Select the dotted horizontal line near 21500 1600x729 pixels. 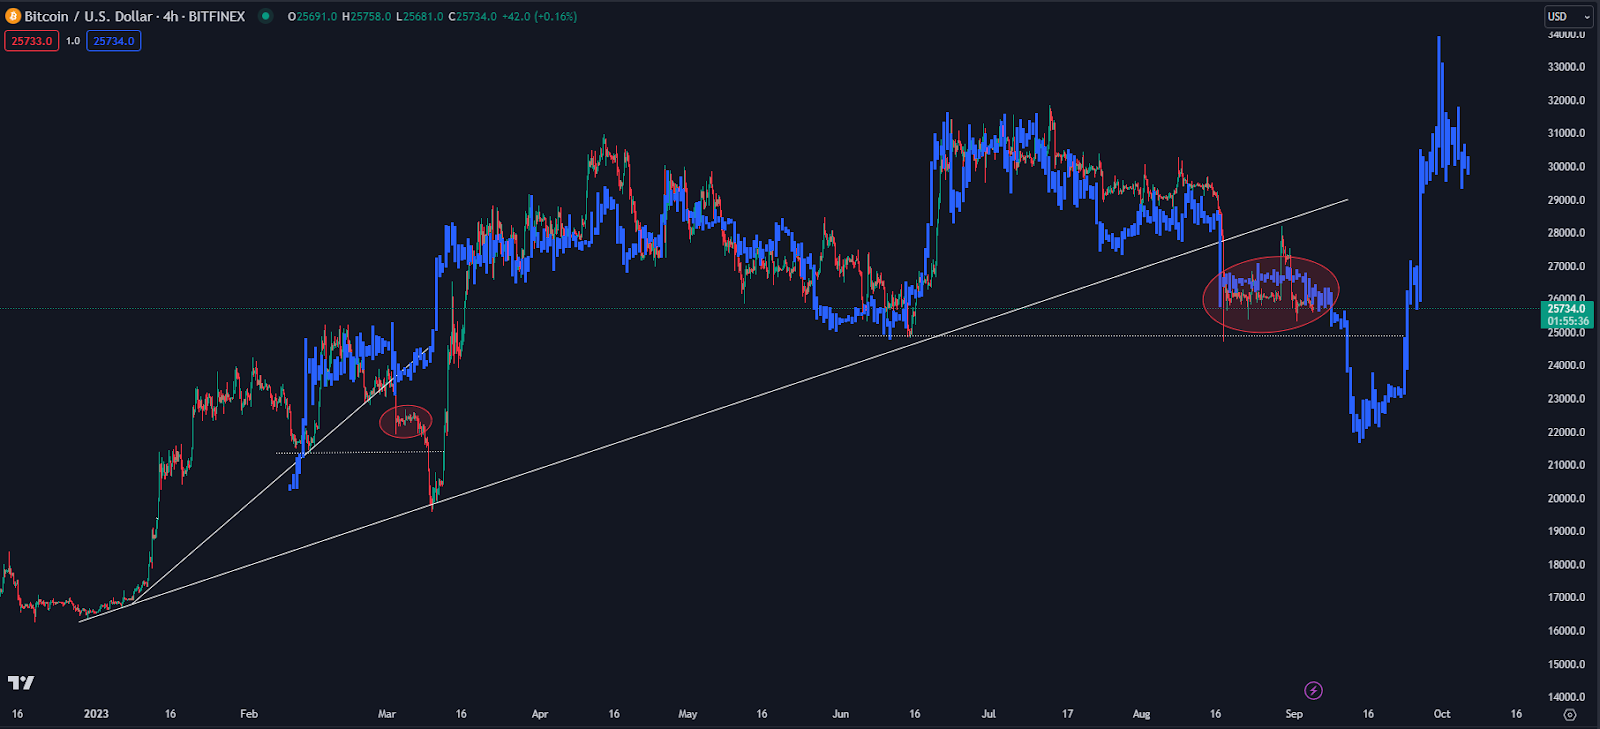pos(360,453)
